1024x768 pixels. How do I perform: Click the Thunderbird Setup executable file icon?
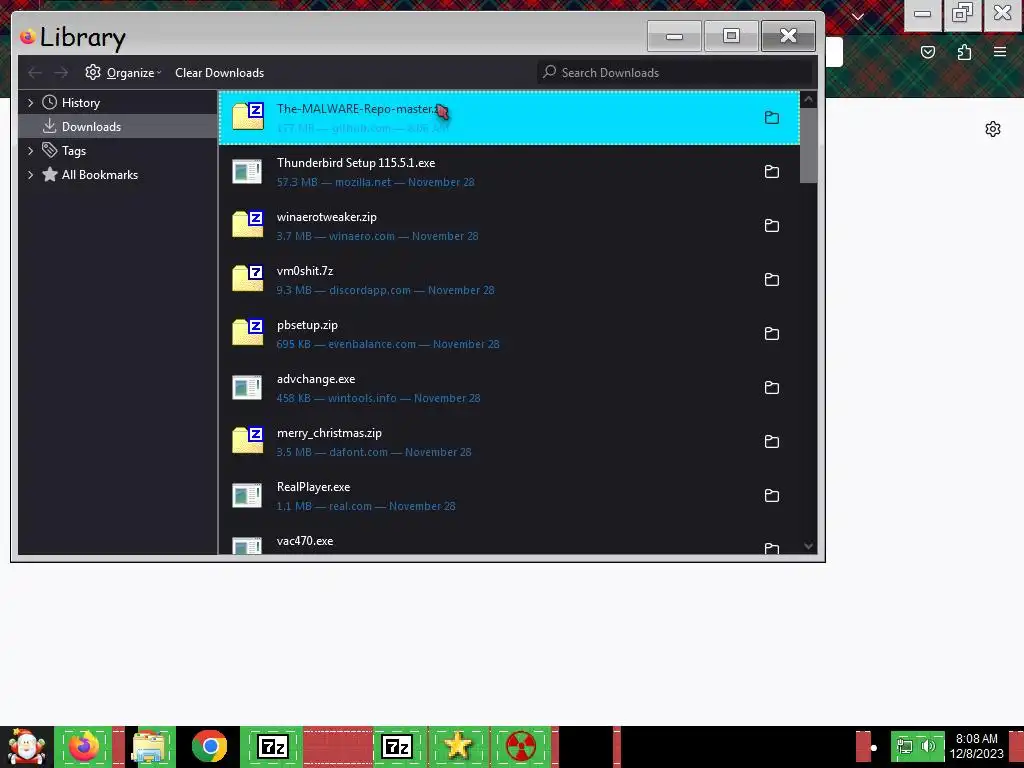point(247,171)
